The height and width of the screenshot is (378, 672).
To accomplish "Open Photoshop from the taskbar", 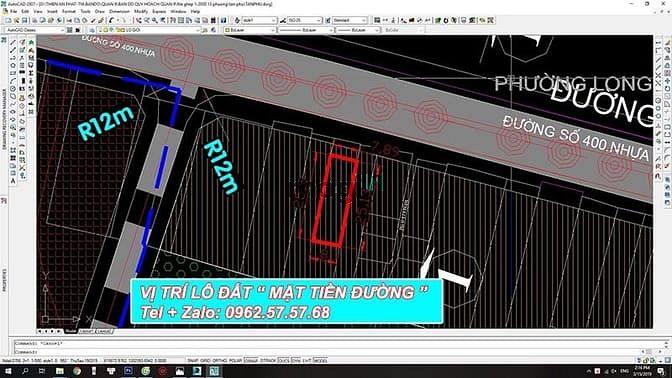I will [128, 371].
